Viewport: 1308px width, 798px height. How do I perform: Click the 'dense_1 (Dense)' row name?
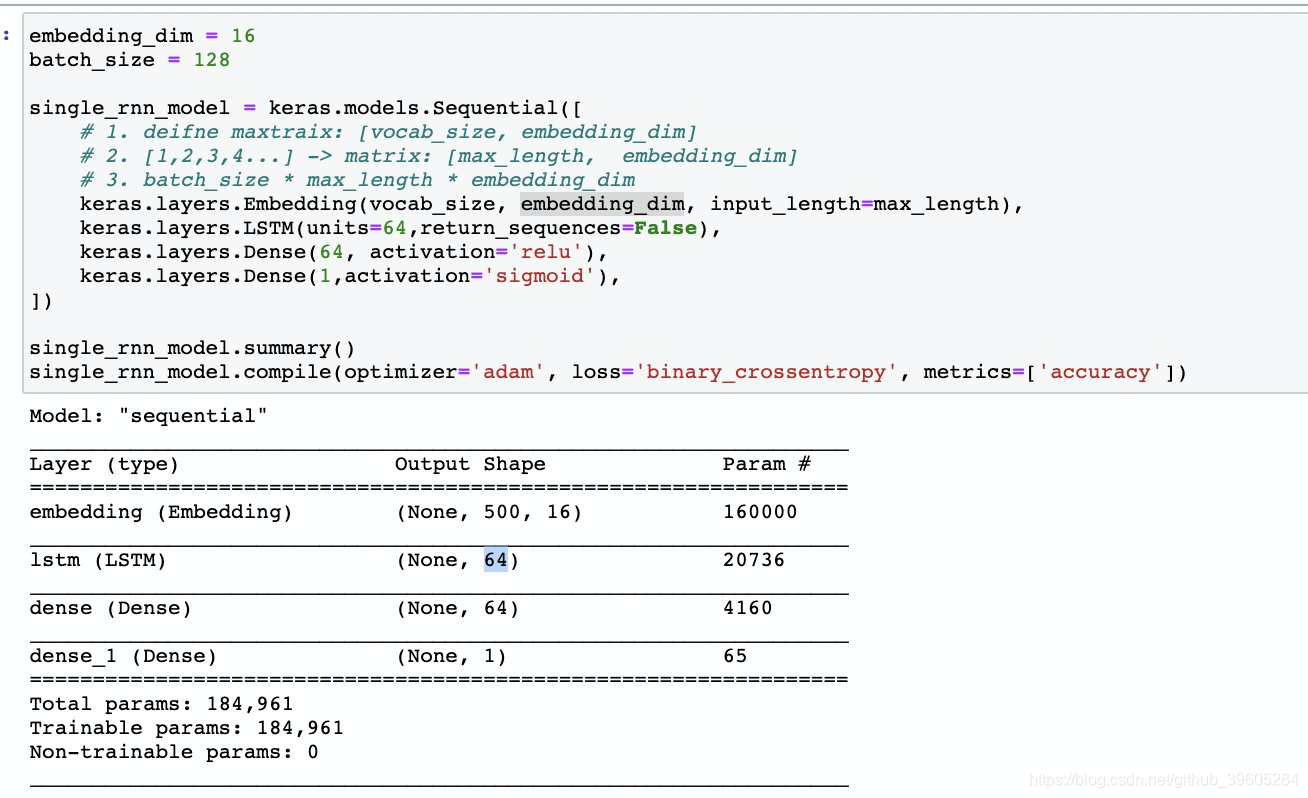tap(123, 656)
